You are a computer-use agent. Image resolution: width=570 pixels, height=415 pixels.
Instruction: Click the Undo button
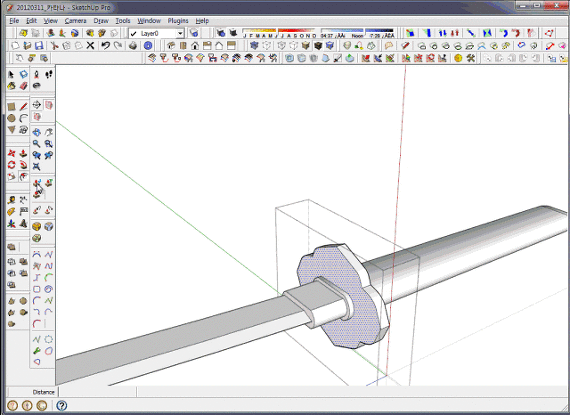click(x=105, y=45)
